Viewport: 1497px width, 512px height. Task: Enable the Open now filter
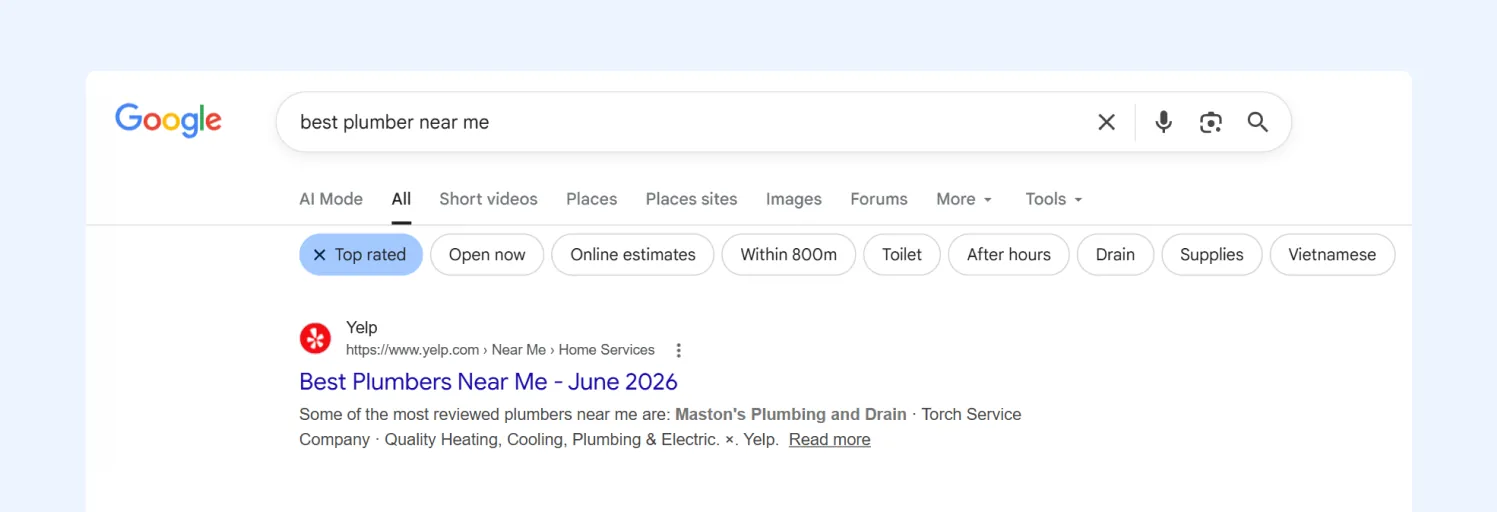[487, 255]
